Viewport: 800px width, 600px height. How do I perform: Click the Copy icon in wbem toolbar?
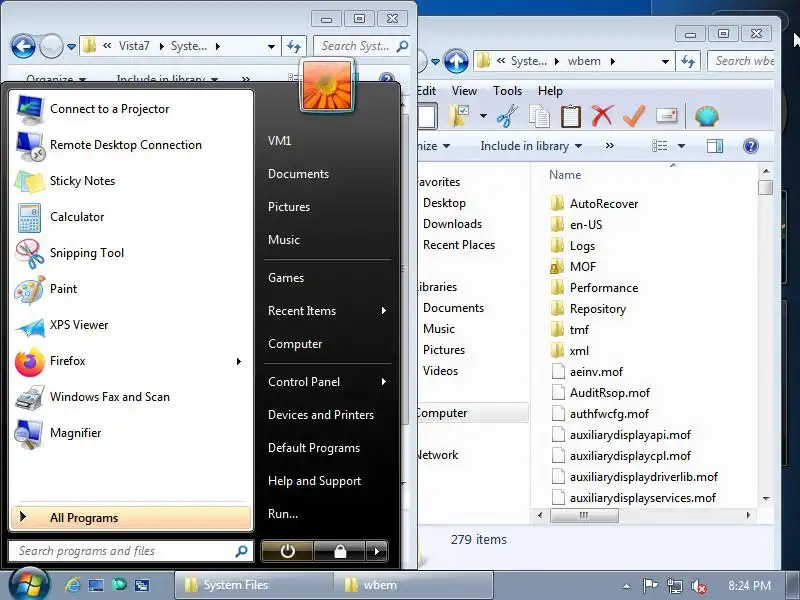539,116
